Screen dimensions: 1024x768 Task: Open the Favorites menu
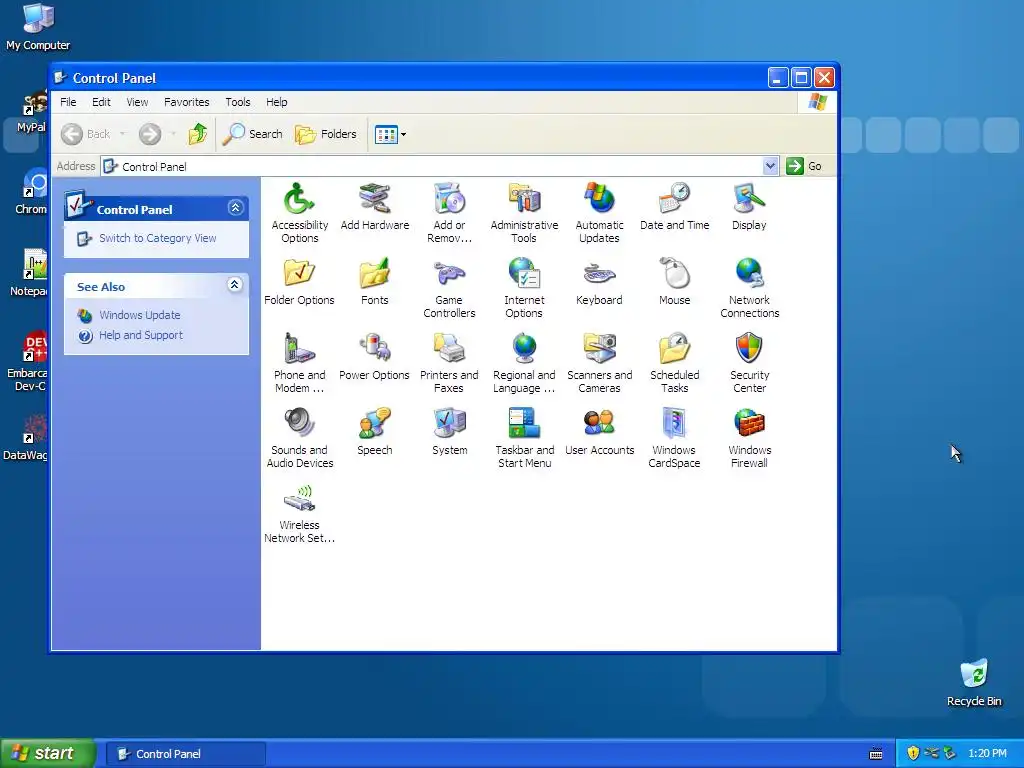click(187, 102)
